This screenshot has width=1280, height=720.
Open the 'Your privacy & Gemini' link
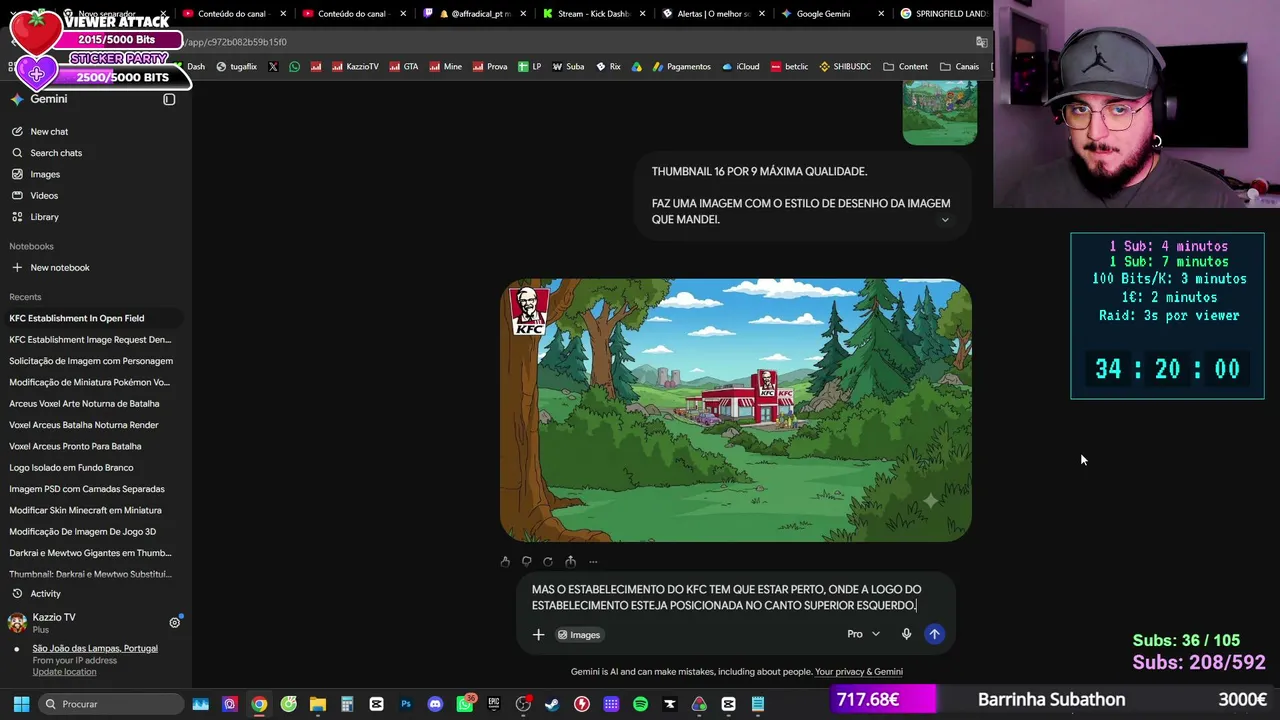click(x=859, y=672)
